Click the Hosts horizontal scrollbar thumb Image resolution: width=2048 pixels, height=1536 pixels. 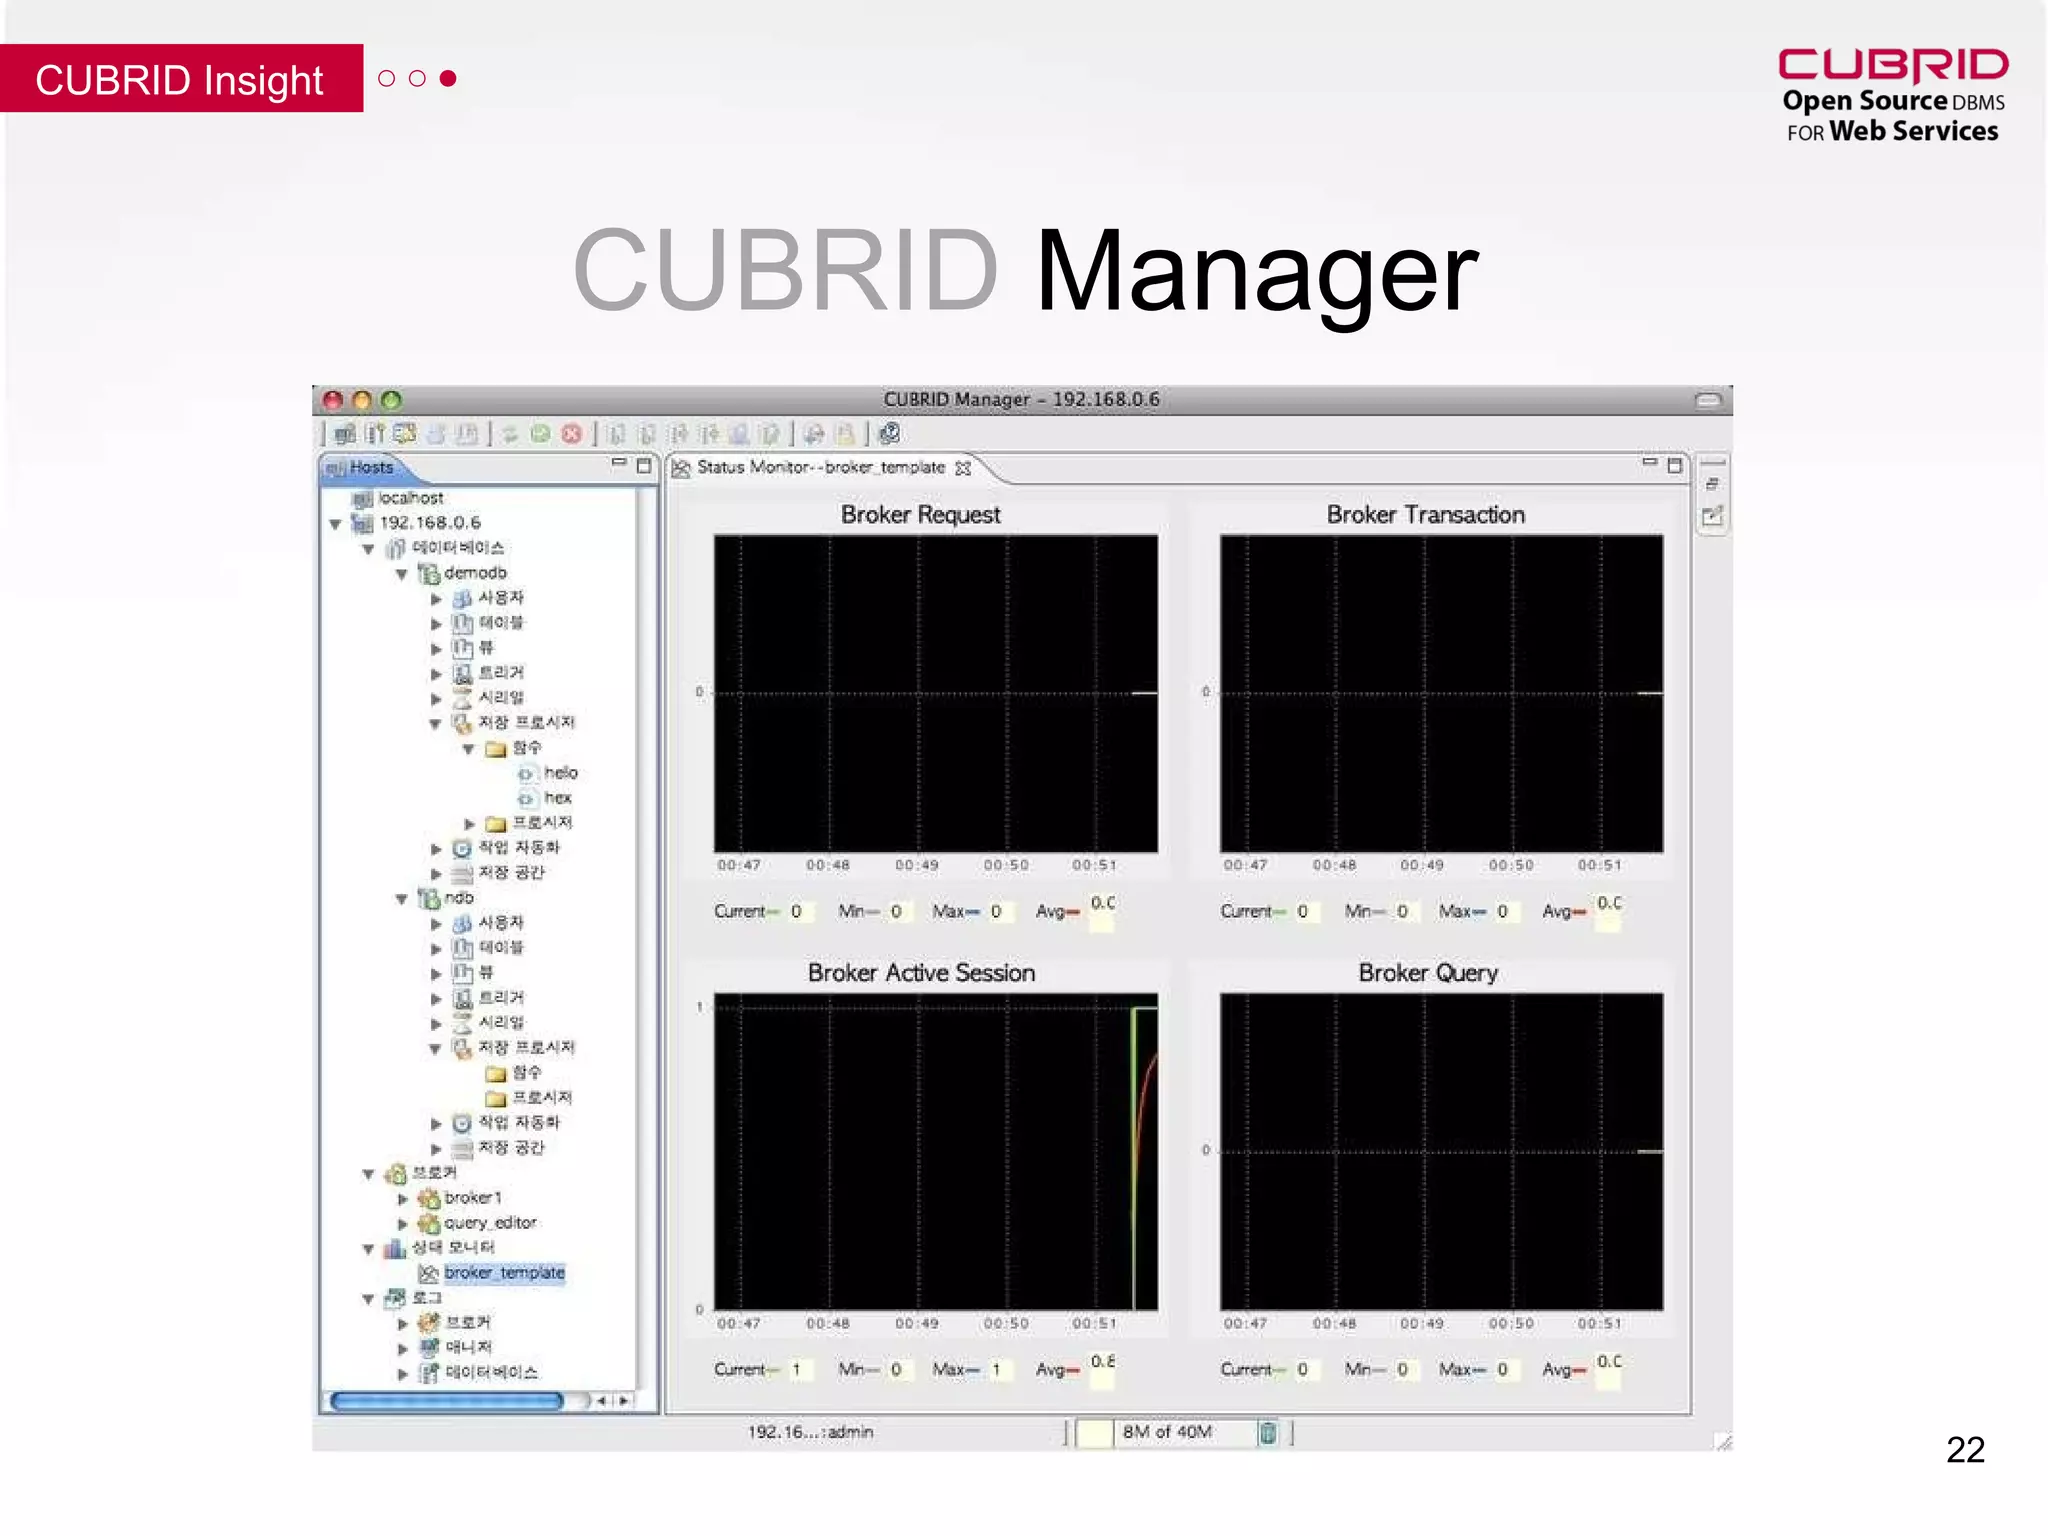coord(446,1401)
